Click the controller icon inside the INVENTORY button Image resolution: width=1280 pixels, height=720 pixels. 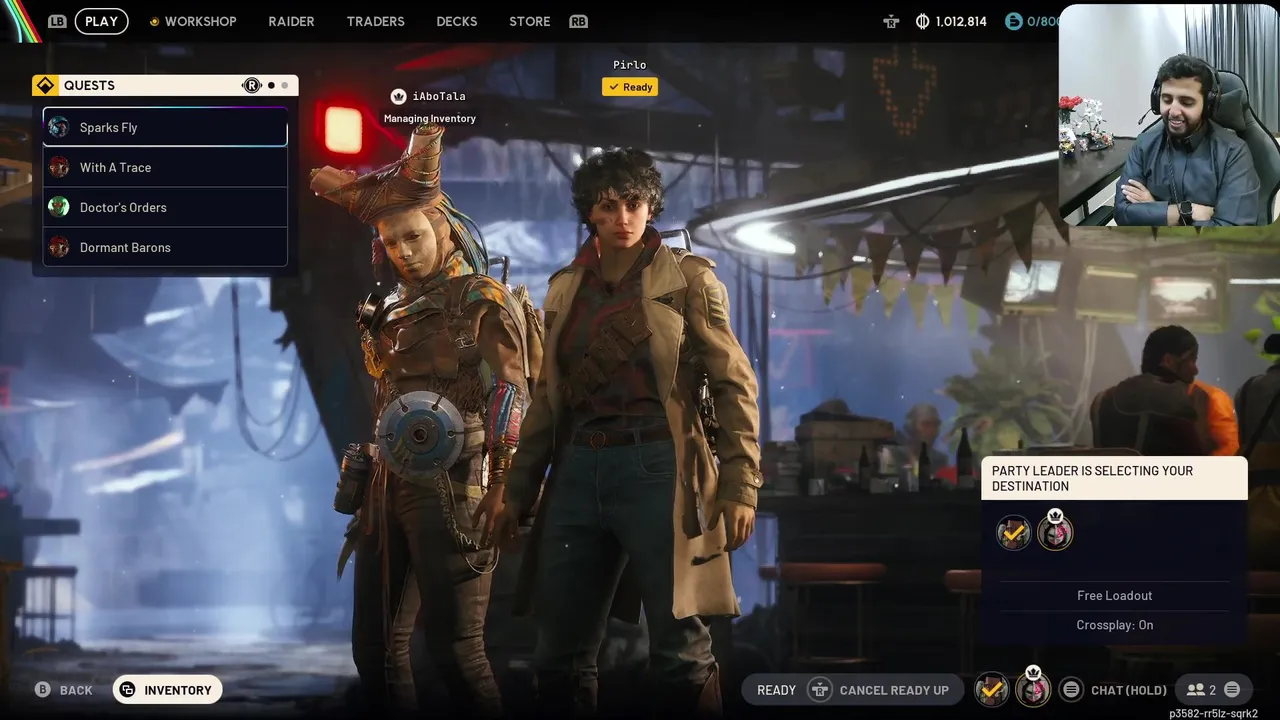[x=127, y=690]
